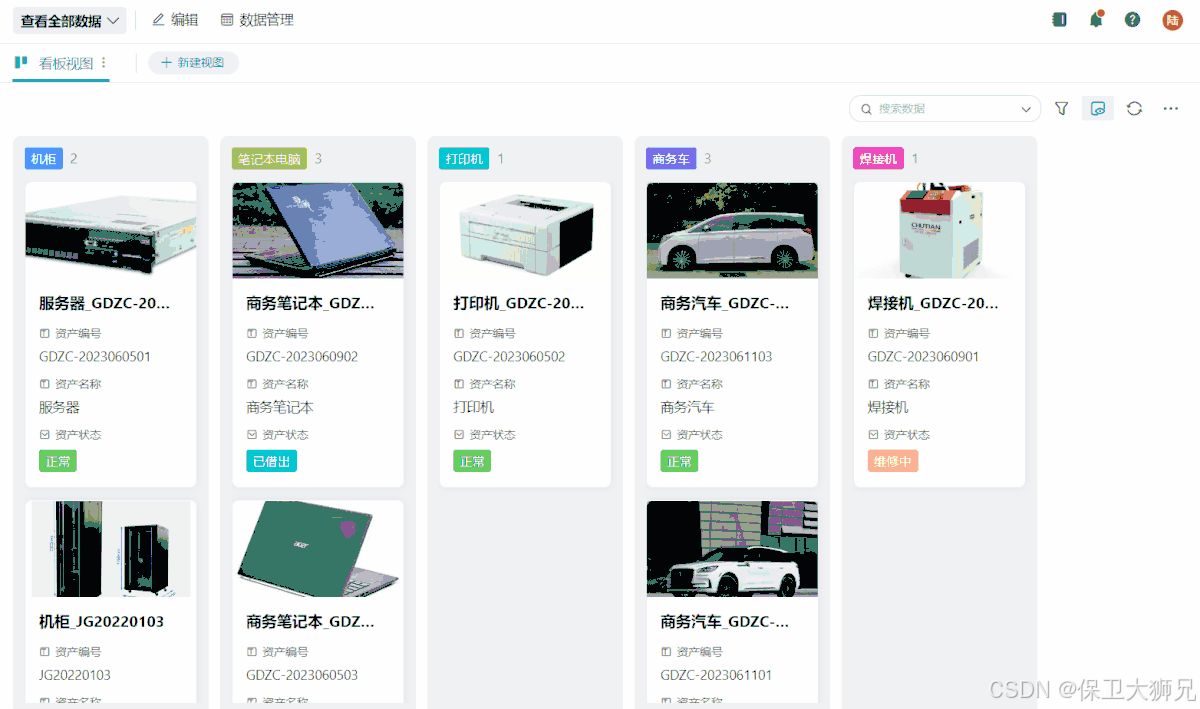
Task: Open card title 服务器_GDZC-20...
Action: (104, 303)
